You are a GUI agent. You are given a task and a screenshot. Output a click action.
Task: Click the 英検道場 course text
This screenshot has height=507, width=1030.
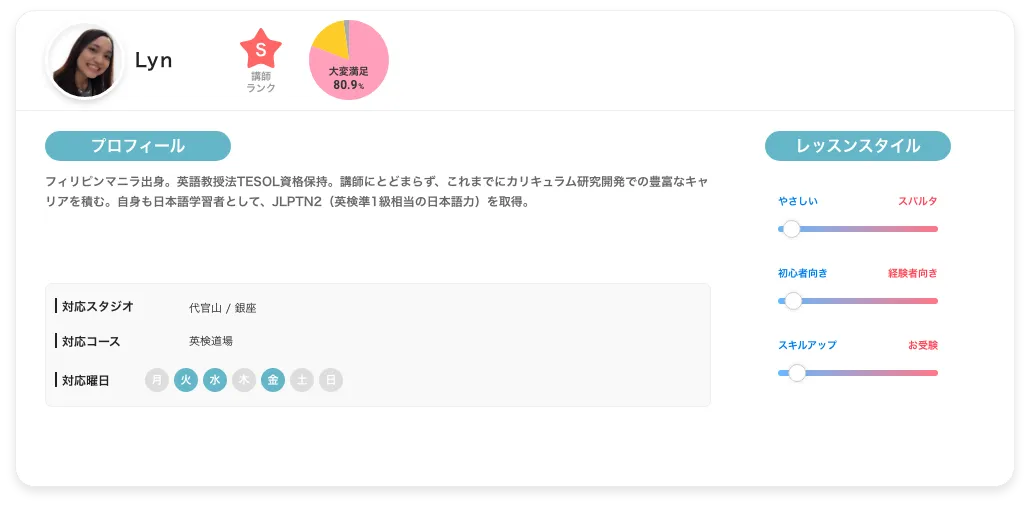(x=211, y=341)
